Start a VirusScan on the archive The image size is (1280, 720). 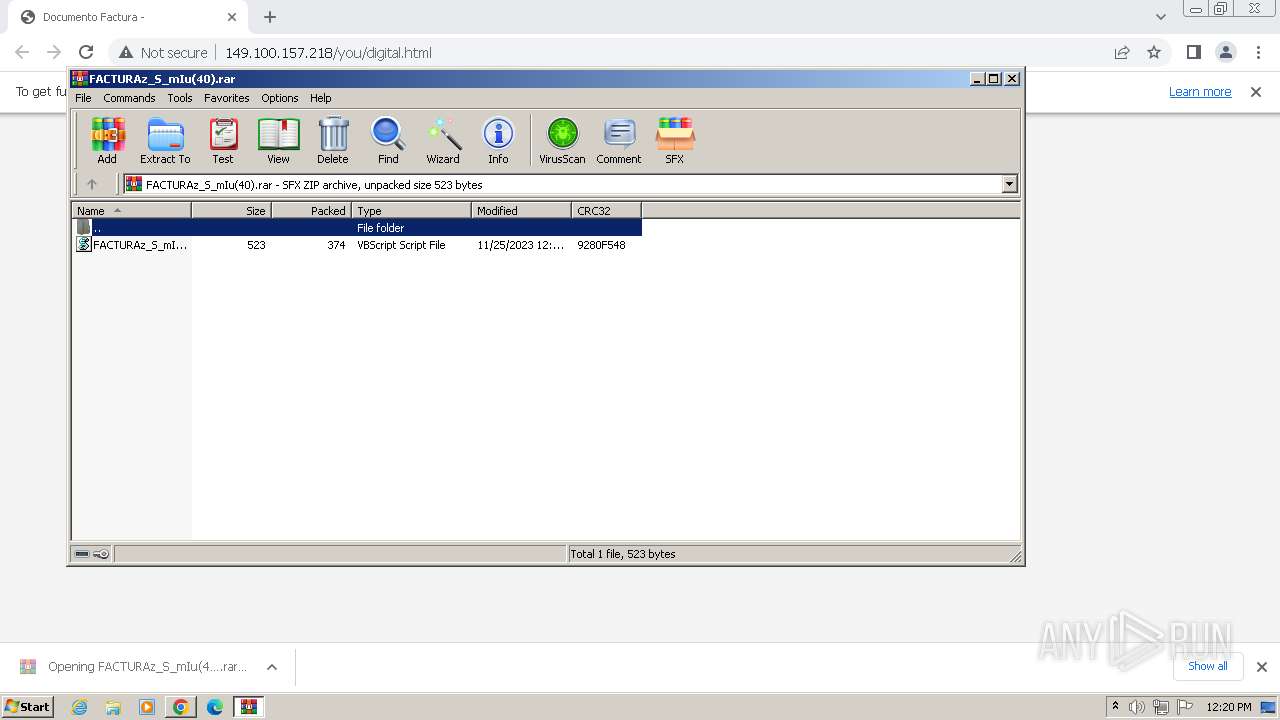tap(562, 140)
